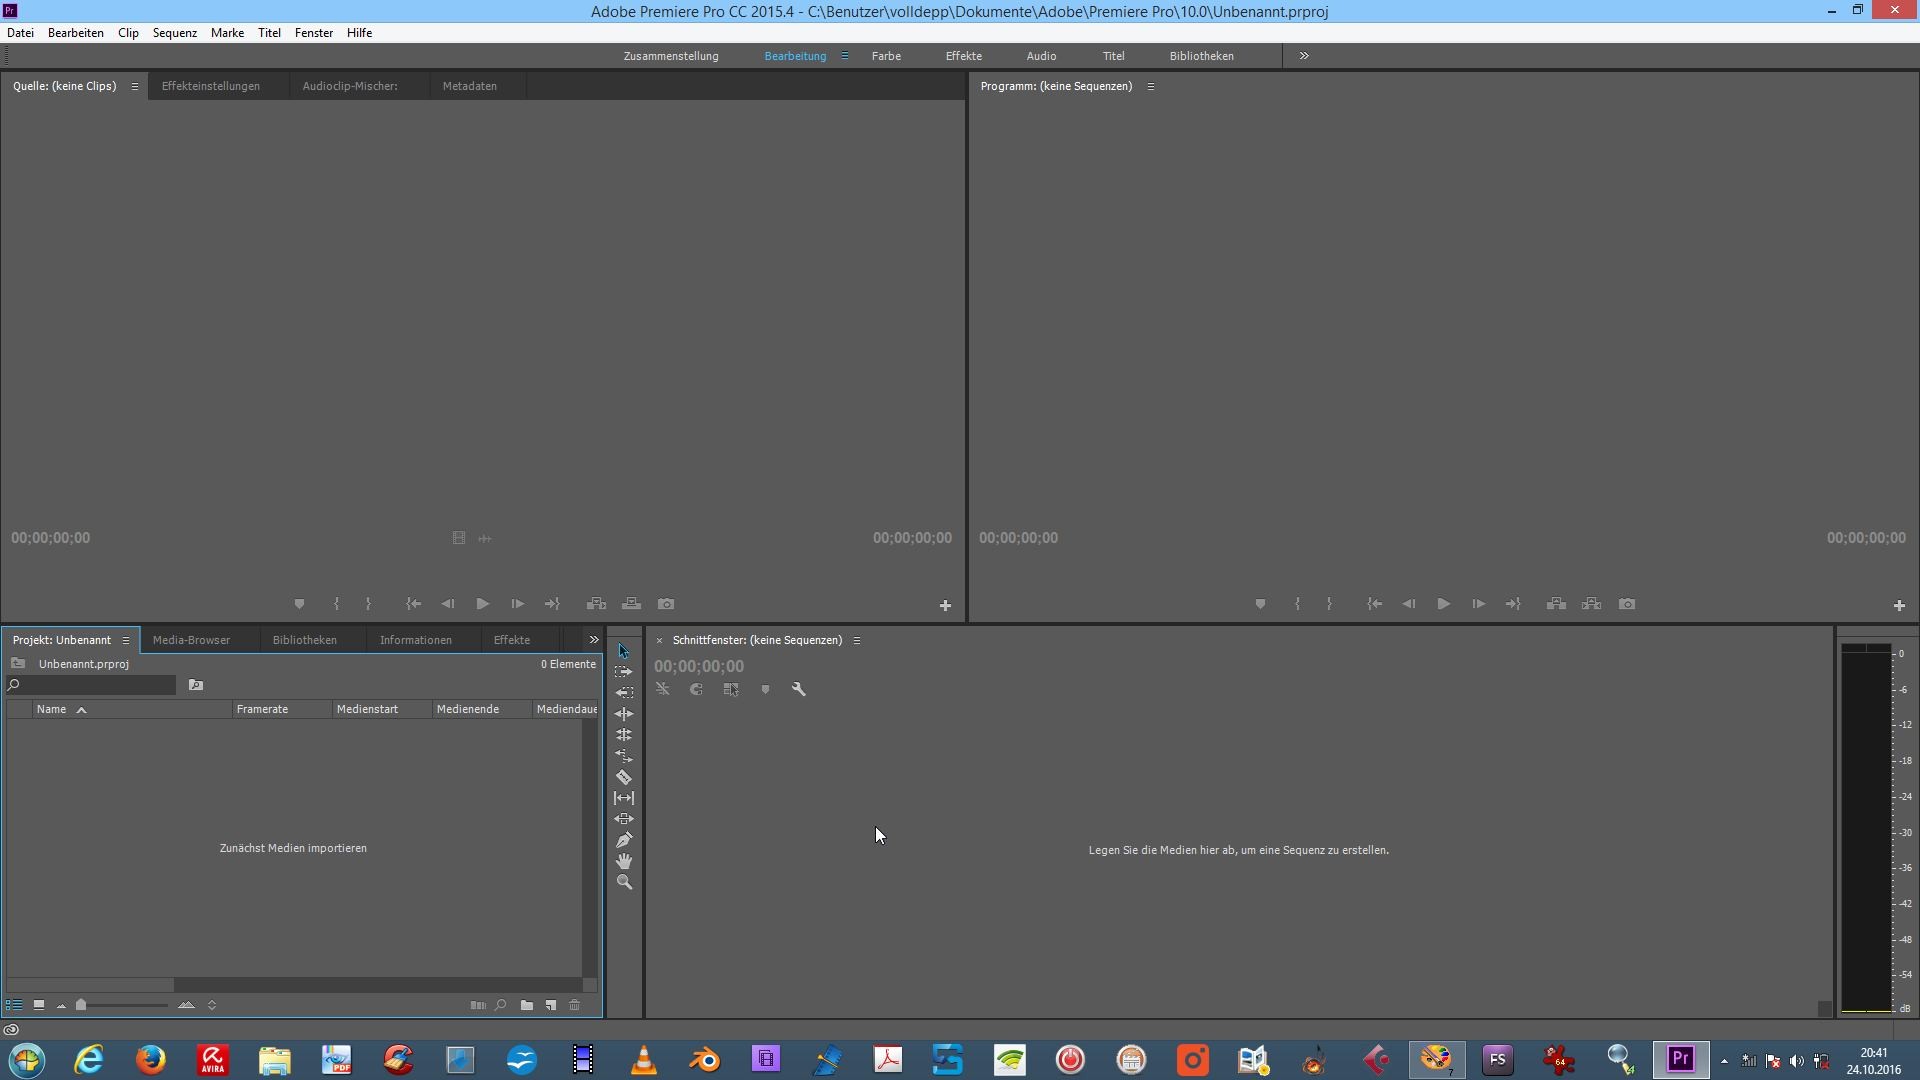The width and height of the screenshot is (1920, 1080).
Task: Switch to Farbe workspace
Action: pyautogui.click(x=886, y=56)
